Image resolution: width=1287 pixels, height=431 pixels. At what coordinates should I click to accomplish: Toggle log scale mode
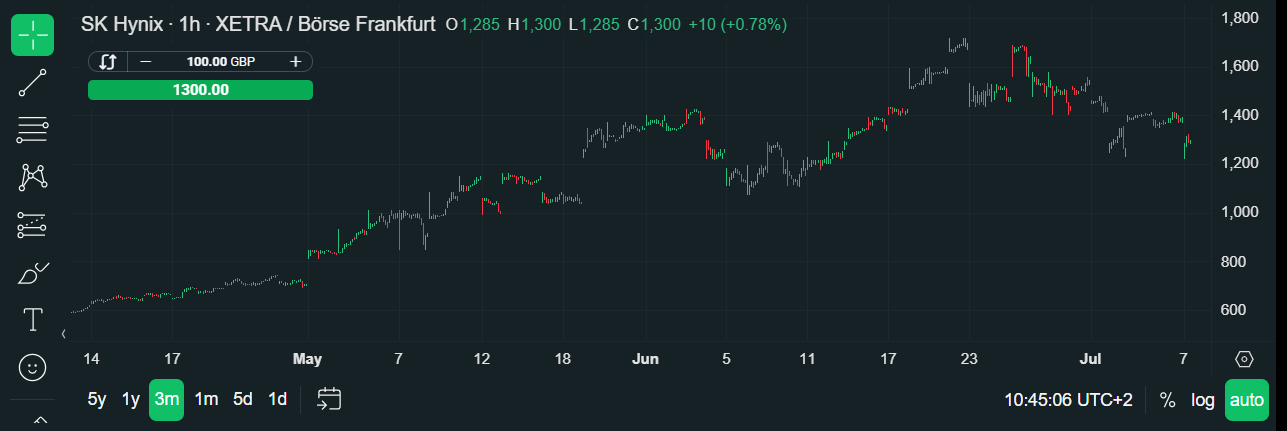(1203, 400)
